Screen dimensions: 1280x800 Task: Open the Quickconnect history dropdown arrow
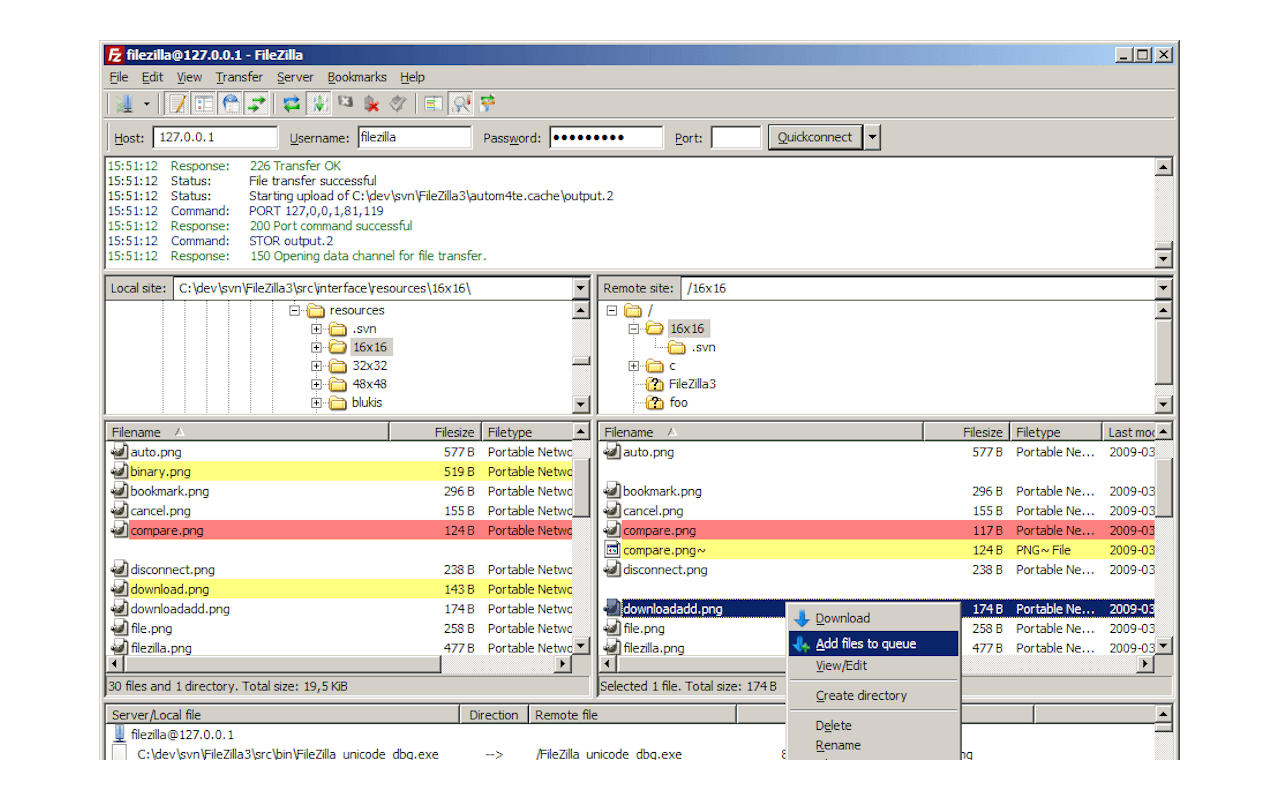(872, 138)
